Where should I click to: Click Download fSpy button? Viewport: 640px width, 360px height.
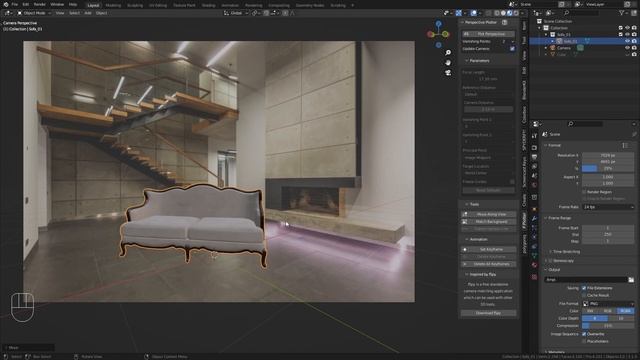(489, 313)
